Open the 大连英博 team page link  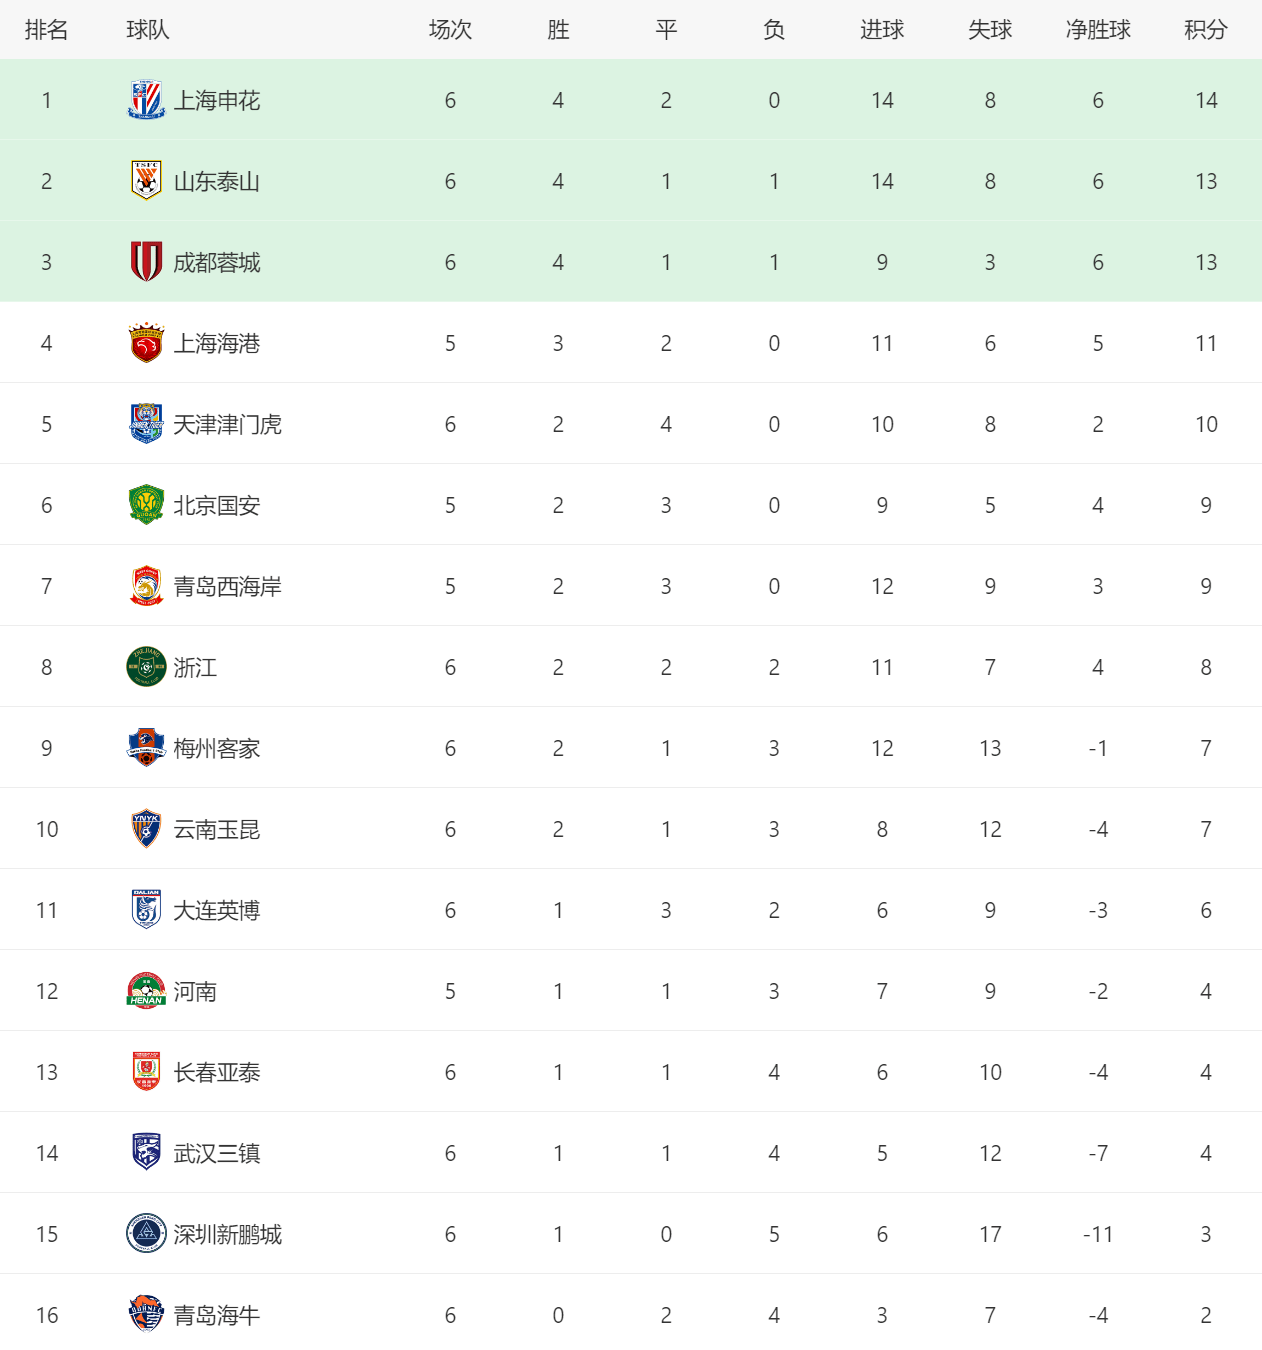click(216, 911)
